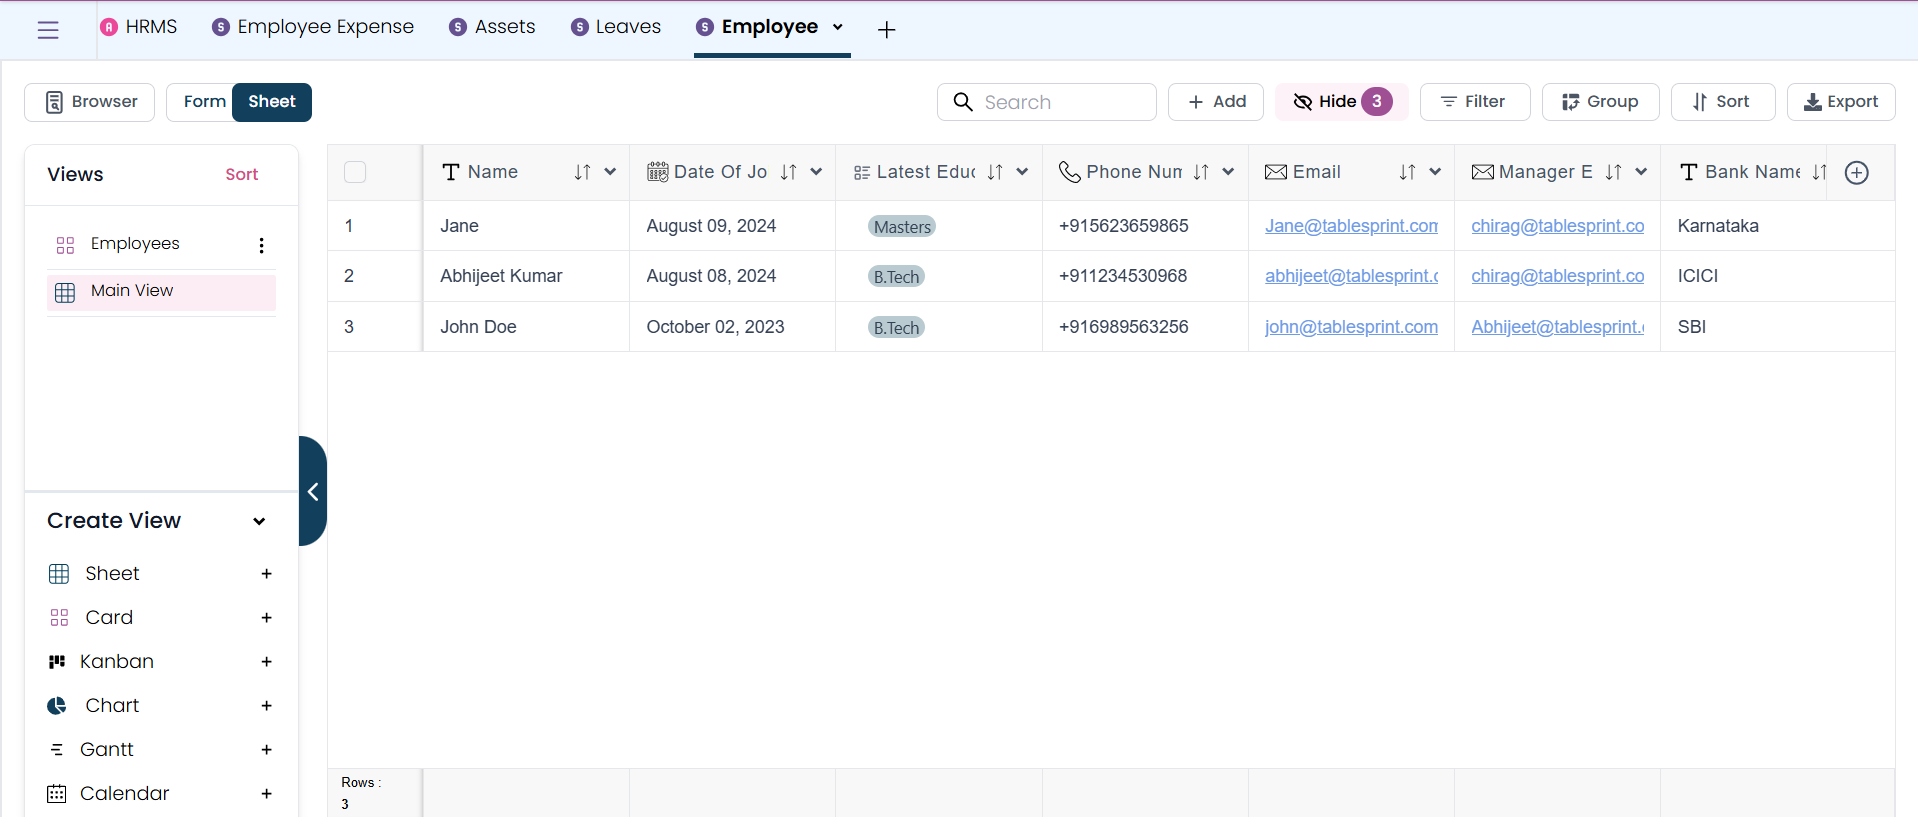1918x817 pixels.
Task: Switch to Form mode
Action: [x=204, y=102]
